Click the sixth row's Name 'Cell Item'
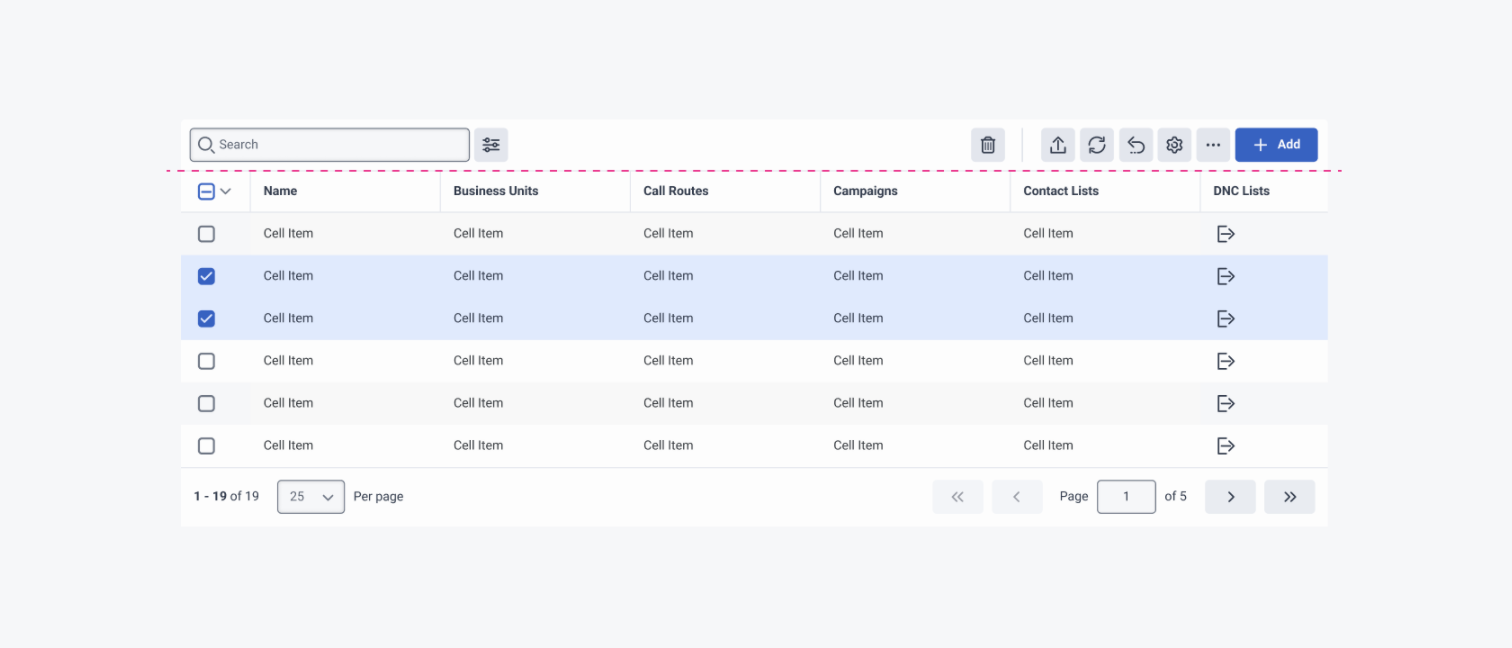1512x648 pixels. tap(288, 446)
